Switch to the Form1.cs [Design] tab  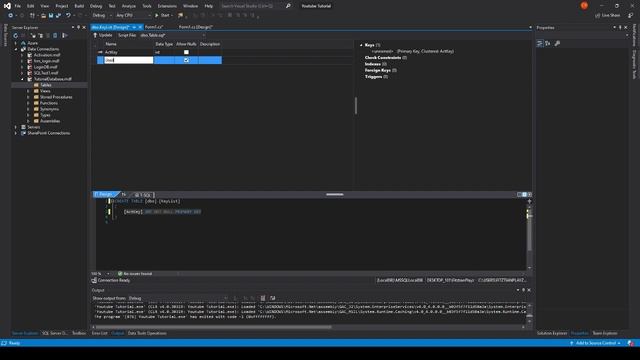(x=196, y=27)
